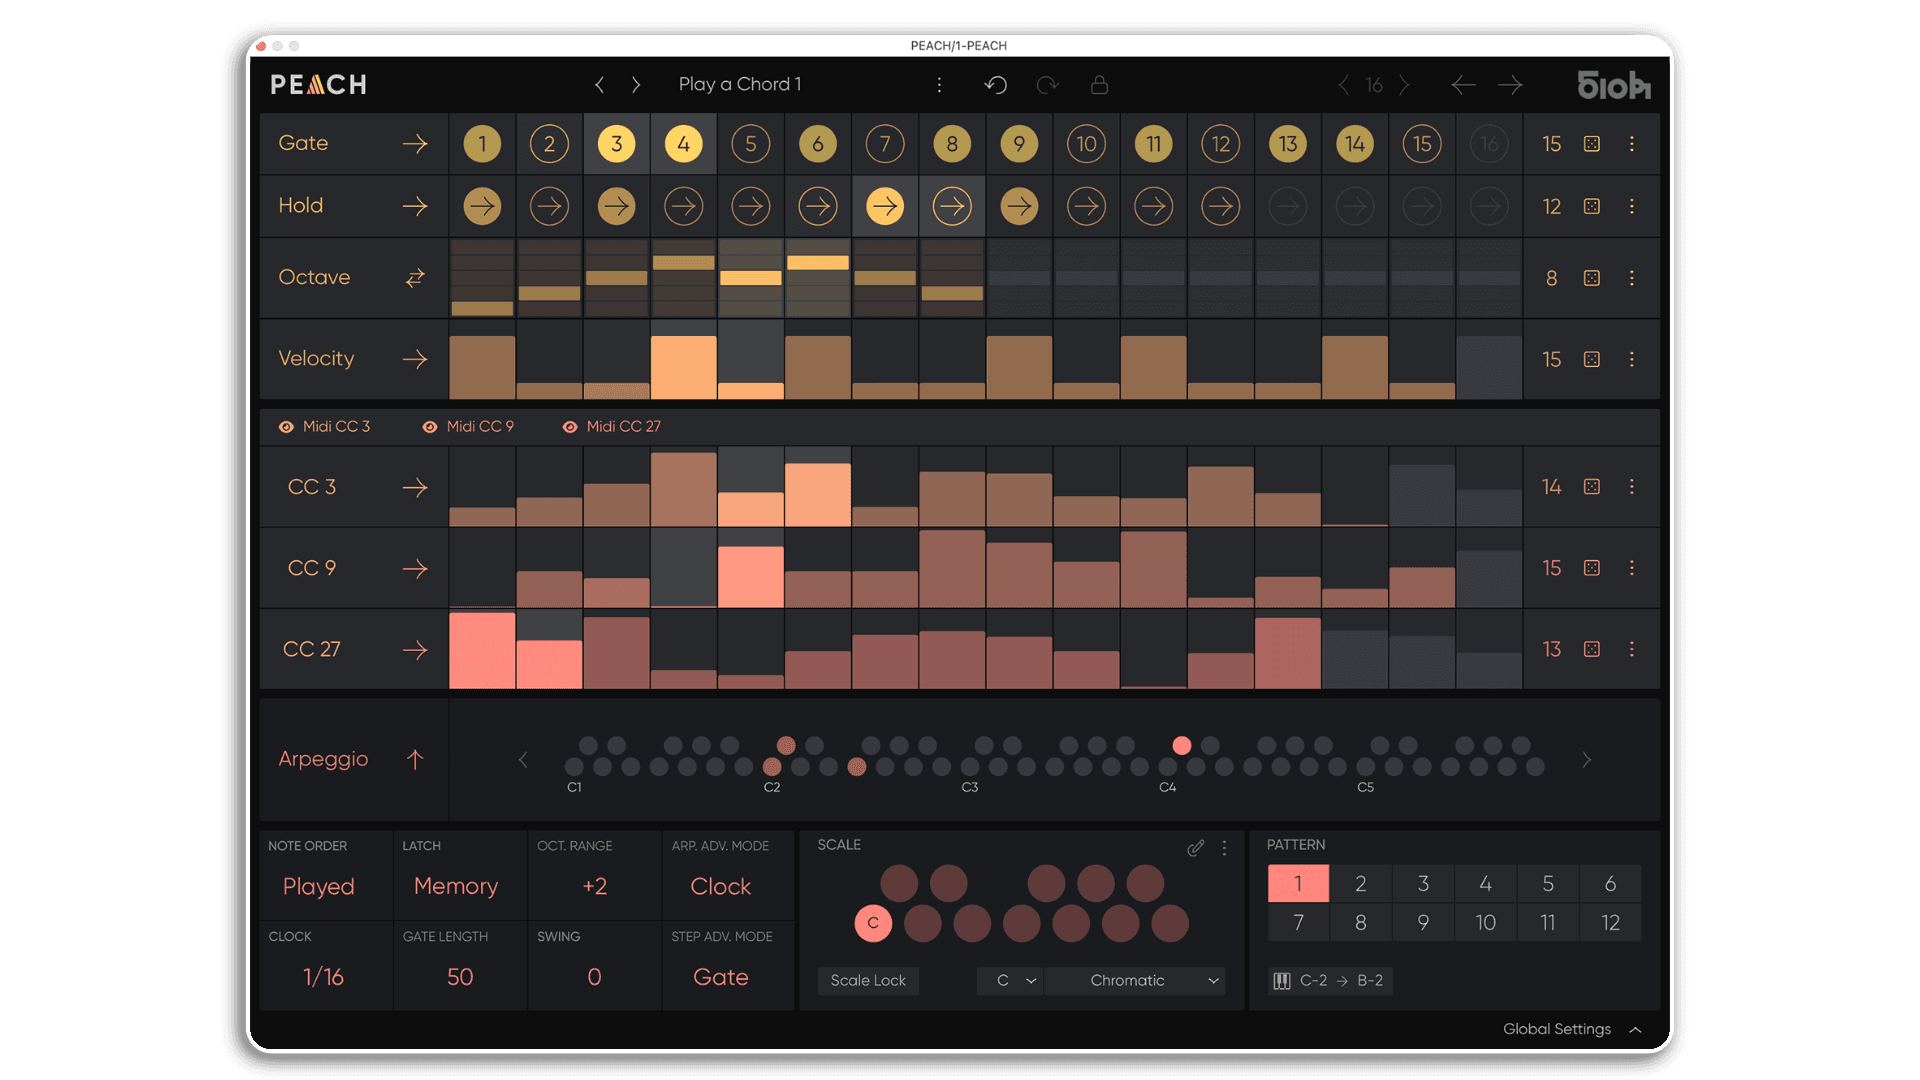Randomize the Hold lane with dice icon
The height and width of the screenshot is (1080, 1920).
(x=1592, y=206)
